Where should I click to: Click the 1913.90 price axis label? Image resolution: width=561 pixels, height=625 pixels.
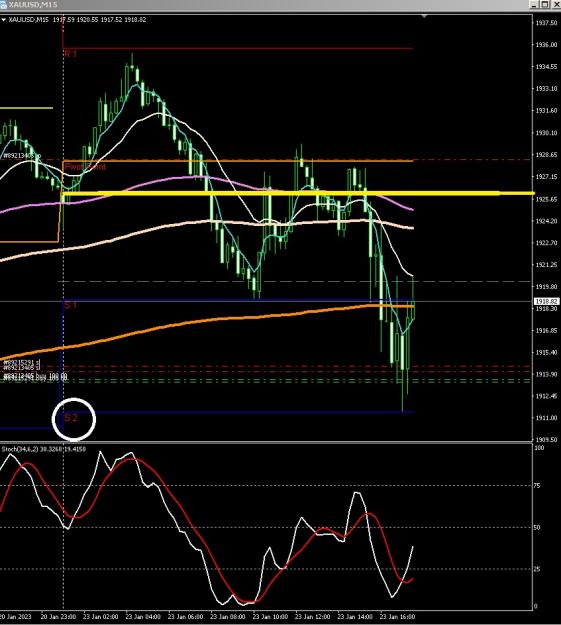point(546,374)
